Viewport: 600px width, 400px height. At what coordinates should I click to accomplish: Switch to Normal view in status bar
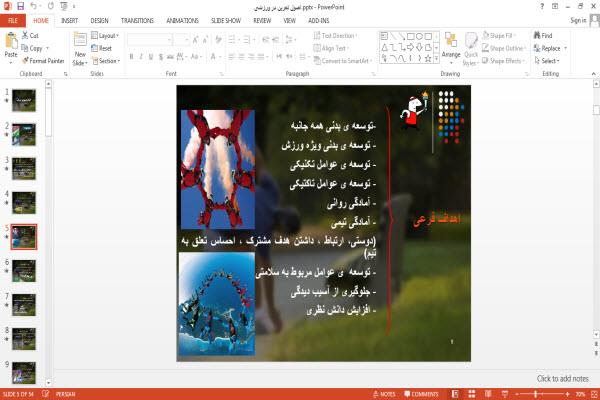click(455, 394)
